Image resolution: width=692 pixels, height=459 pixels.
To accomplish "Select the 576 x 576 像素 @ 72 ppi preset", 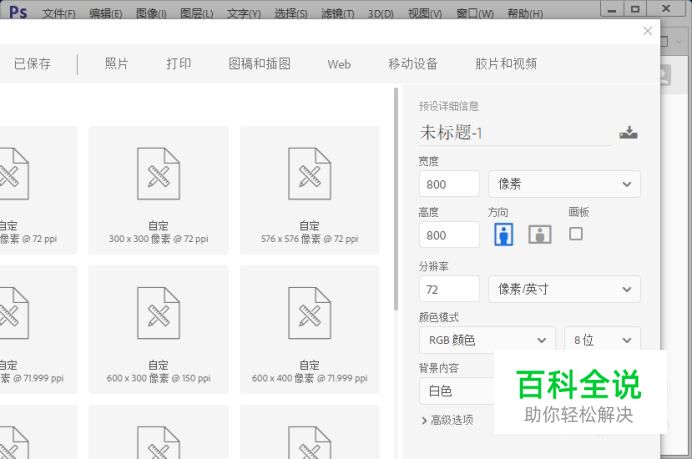I will coord(309,190).
